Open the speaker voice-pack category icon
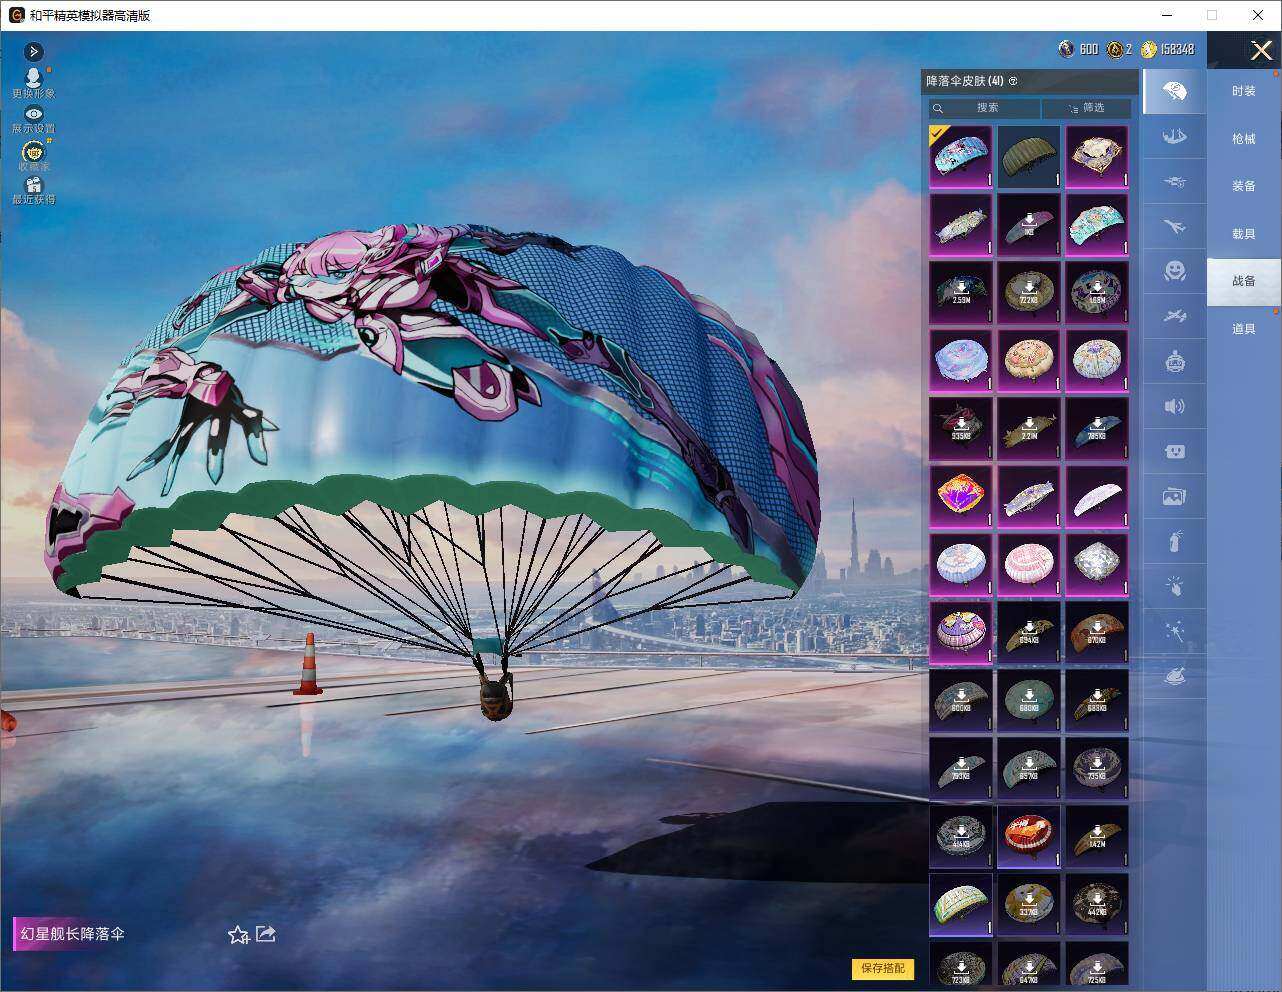The height and width of the screenshot is (992, 1282). (x=1174, y=406)
